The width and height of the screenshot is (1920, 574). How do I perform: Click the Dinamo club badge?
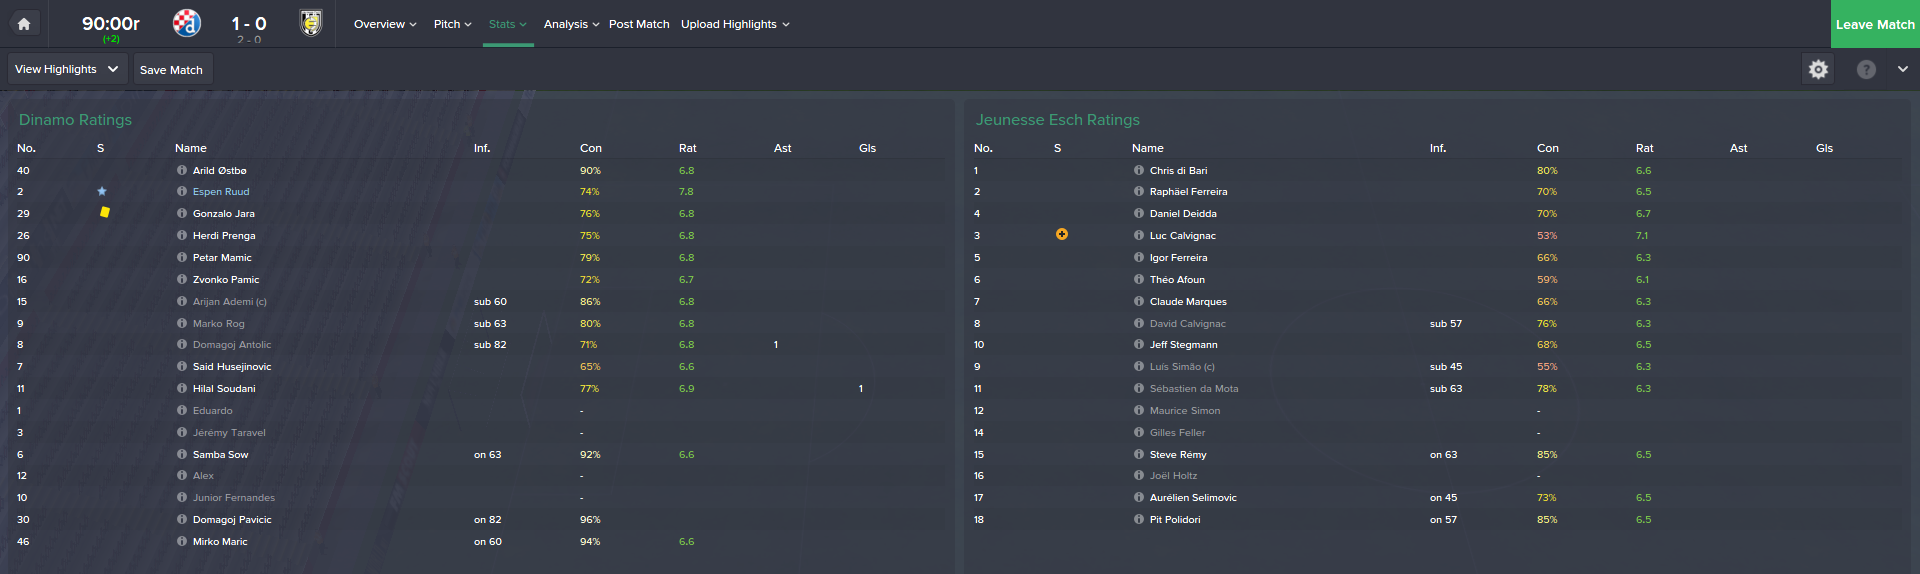pos(187,23)
